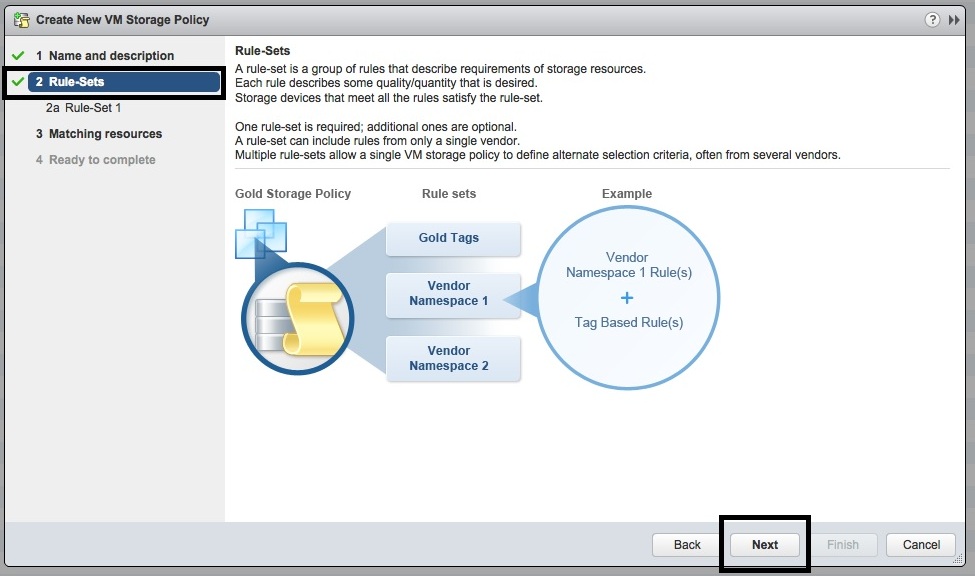
Task: Select step 2 Rule-Sets in sidebar
Action: (x=76, y=82)
